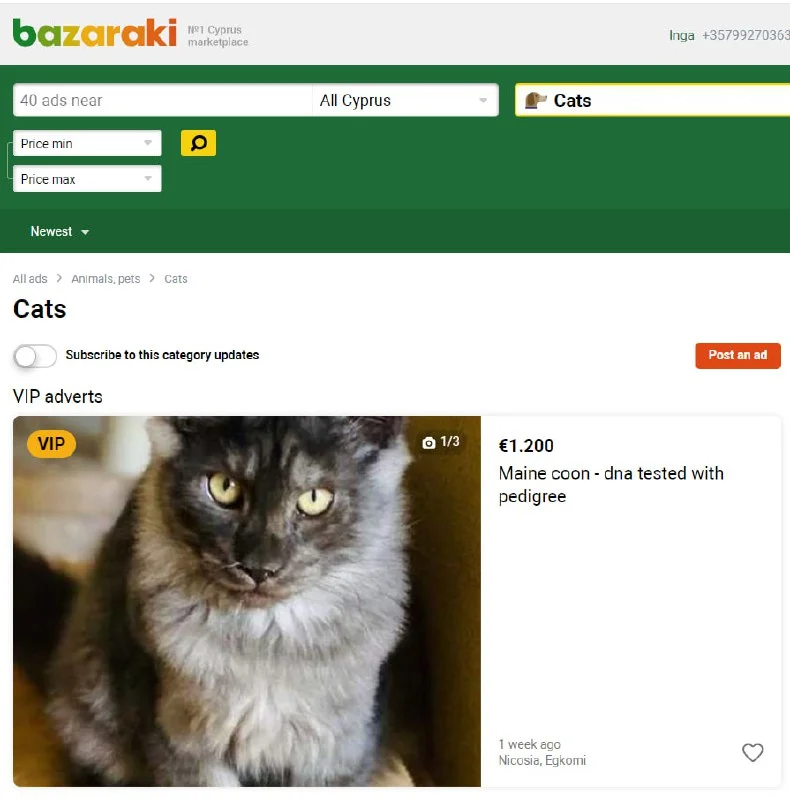Click the camera 1/3 photo counter
This screenshot has height=800, width=790.
[x=441, y=442]
